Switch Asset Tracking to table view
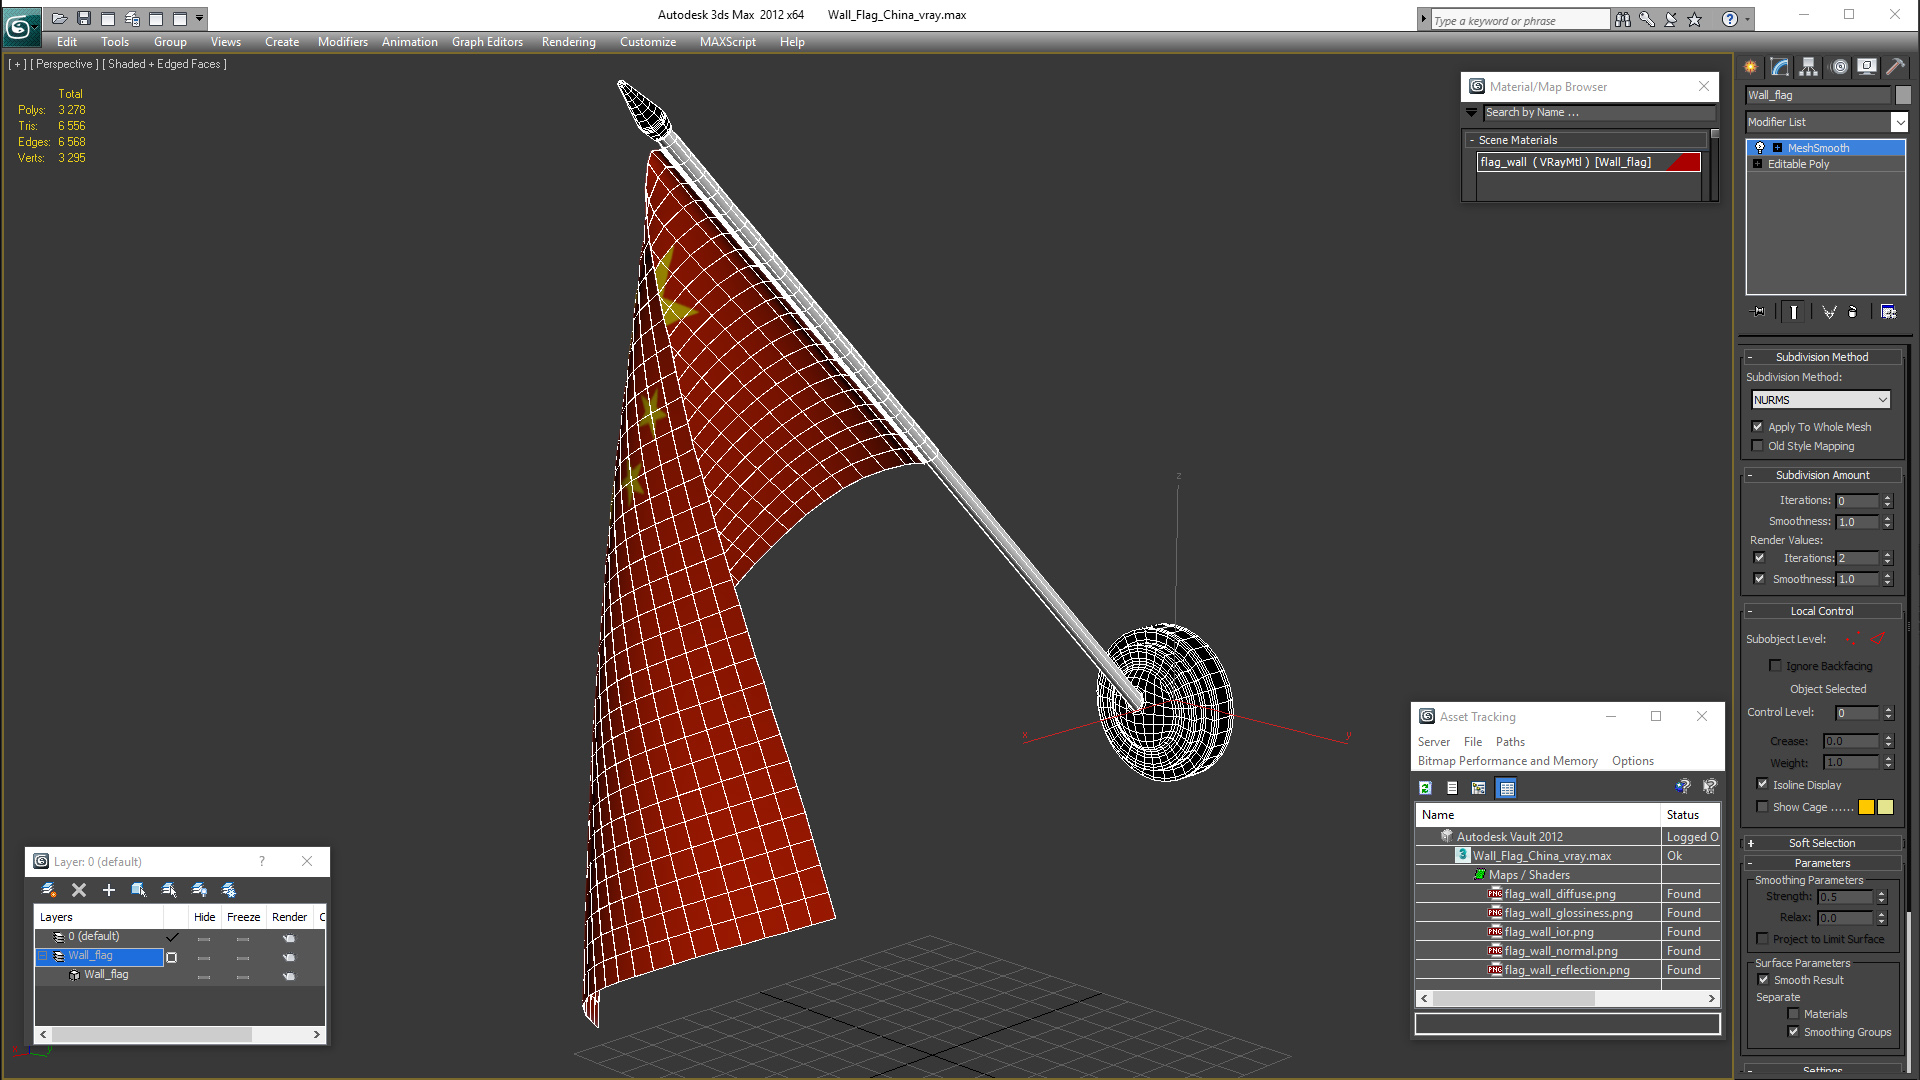The height and width of the screenshot is (1080, 1920). click(1506, 788)
